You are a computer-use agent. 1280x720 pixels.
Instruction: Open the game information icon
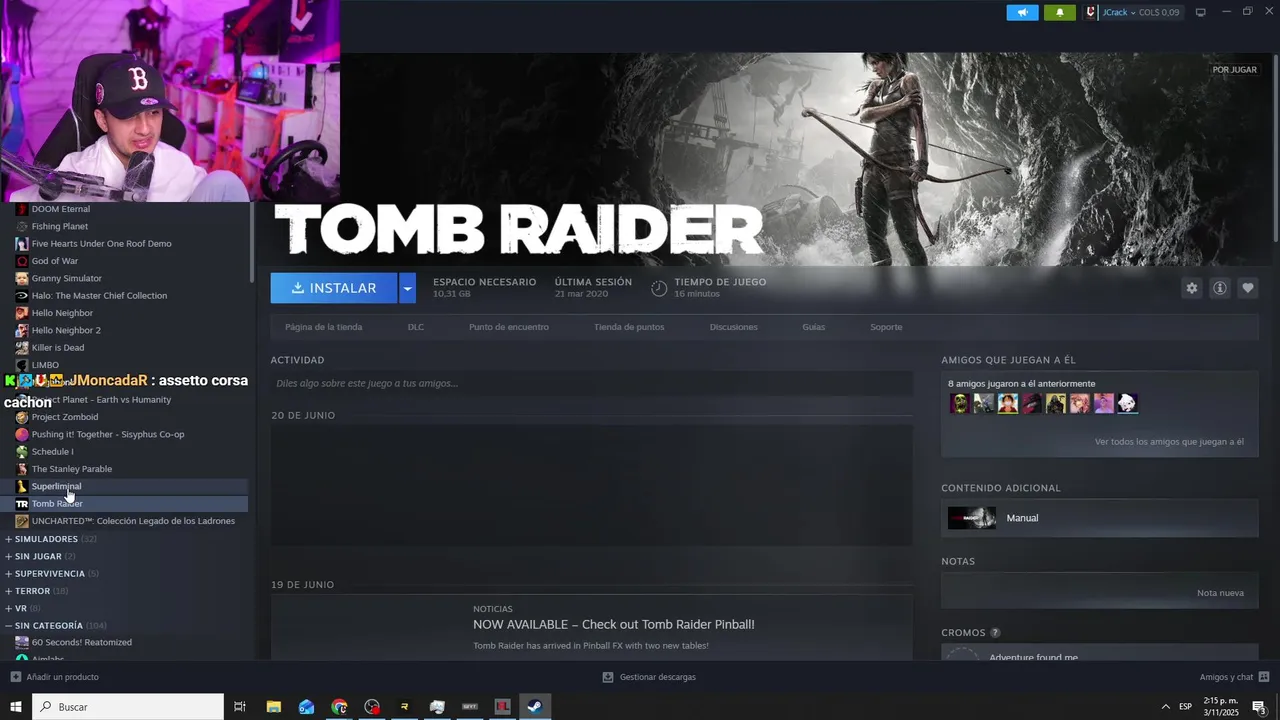(x=1219, y=288)
